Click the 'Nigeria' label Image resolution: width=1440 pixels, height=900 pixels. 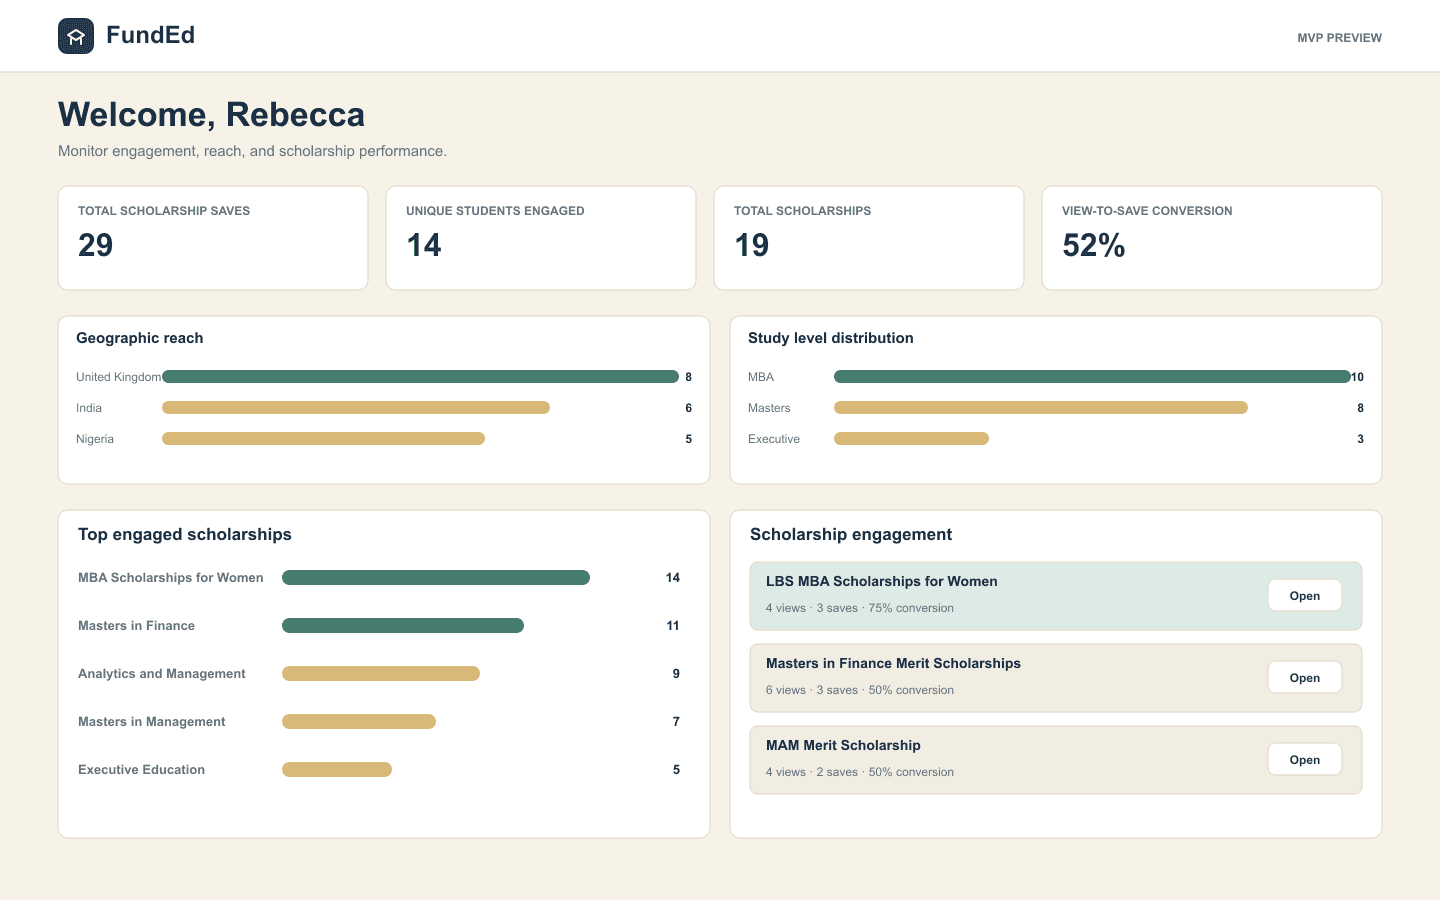click(x=95, y=439)
